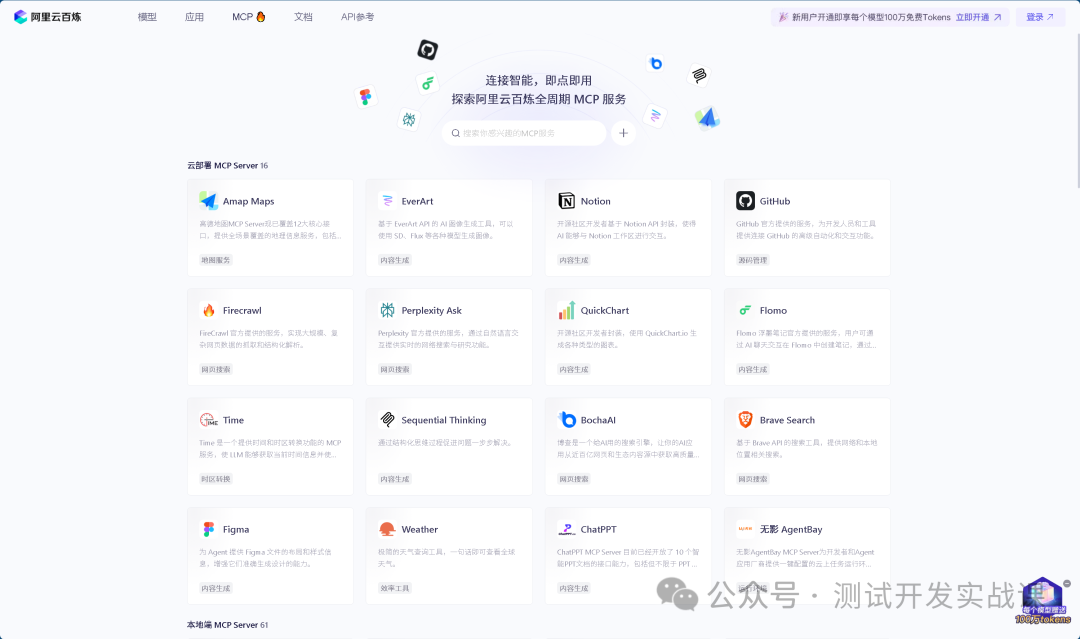Open the Flomo card title
This screenshot has width=1080, height=639.
click(773, 311)
